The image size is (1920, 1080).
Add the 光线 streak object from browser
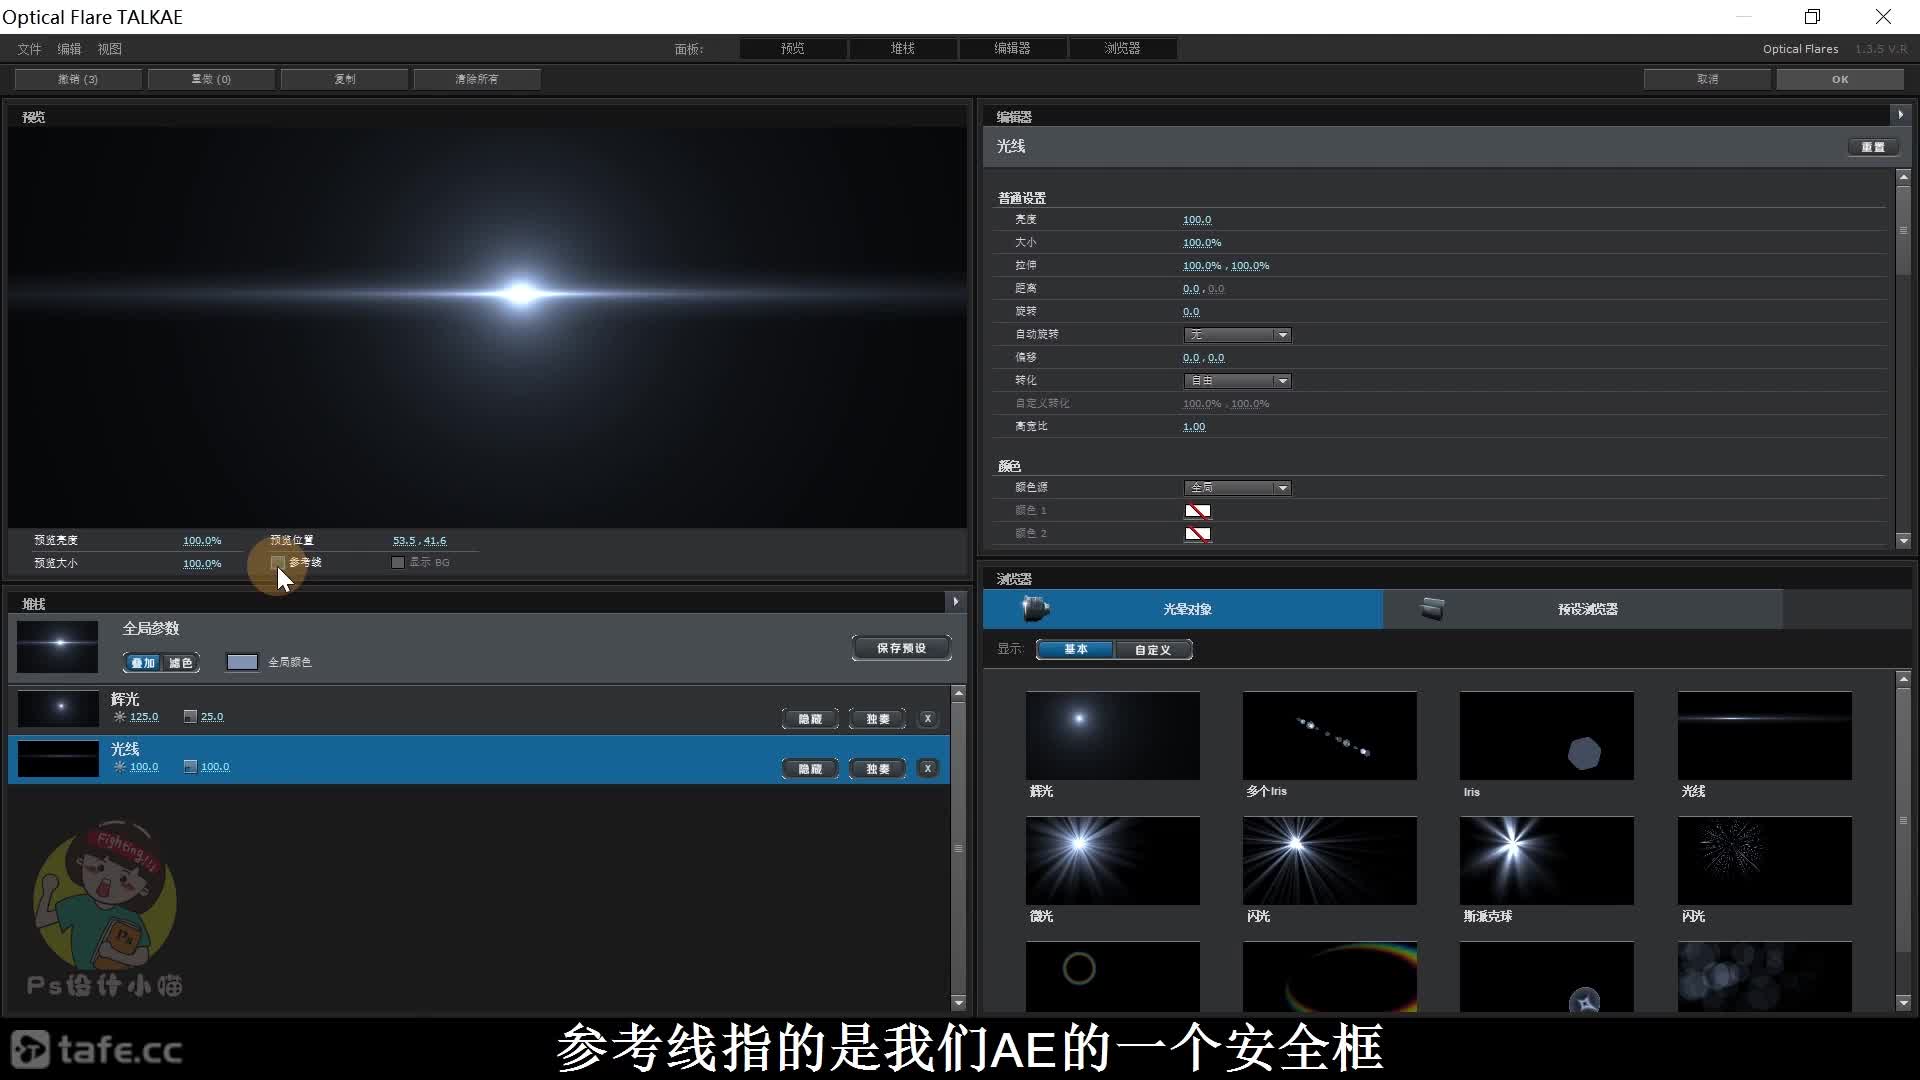coord(1764,735)
